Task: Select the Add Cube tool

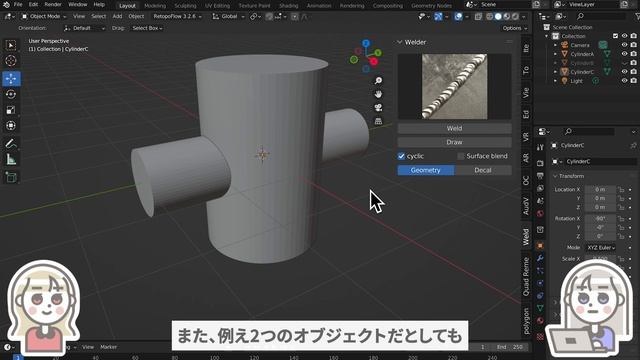Action: click(11, 177)
